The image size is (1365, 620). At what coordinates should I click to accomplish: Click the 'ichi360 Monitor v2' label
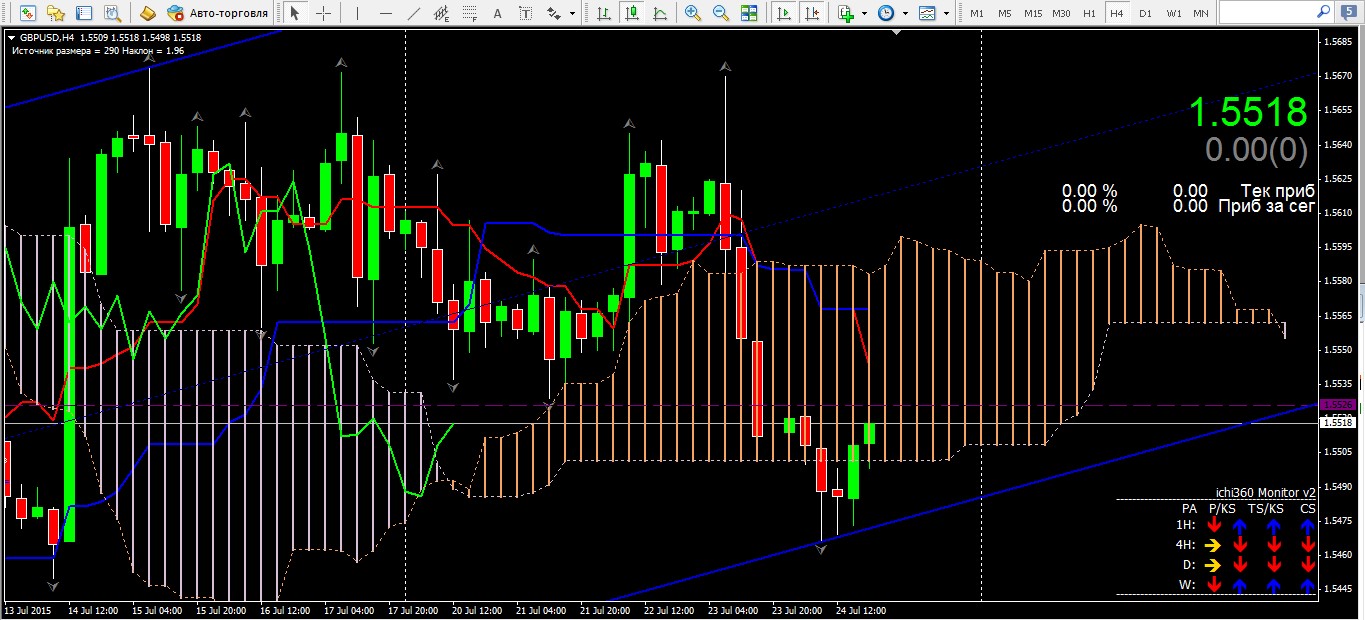coord(1265,493)
